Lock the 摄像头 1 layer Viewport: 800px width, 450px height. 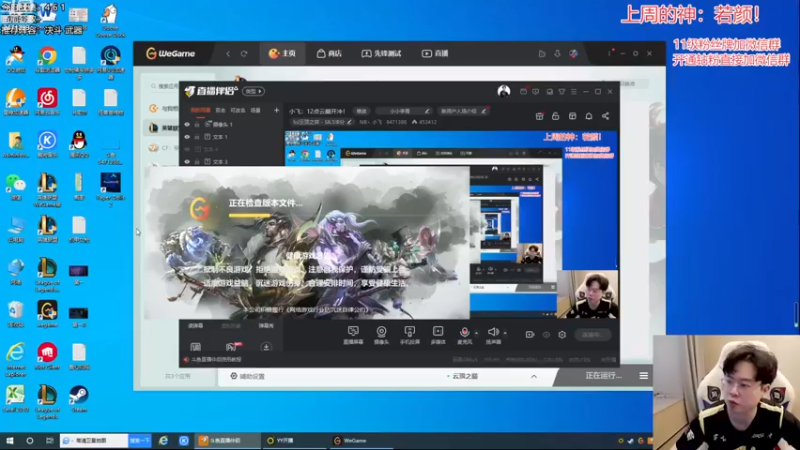pyautogui.click(x=197, y=124)
